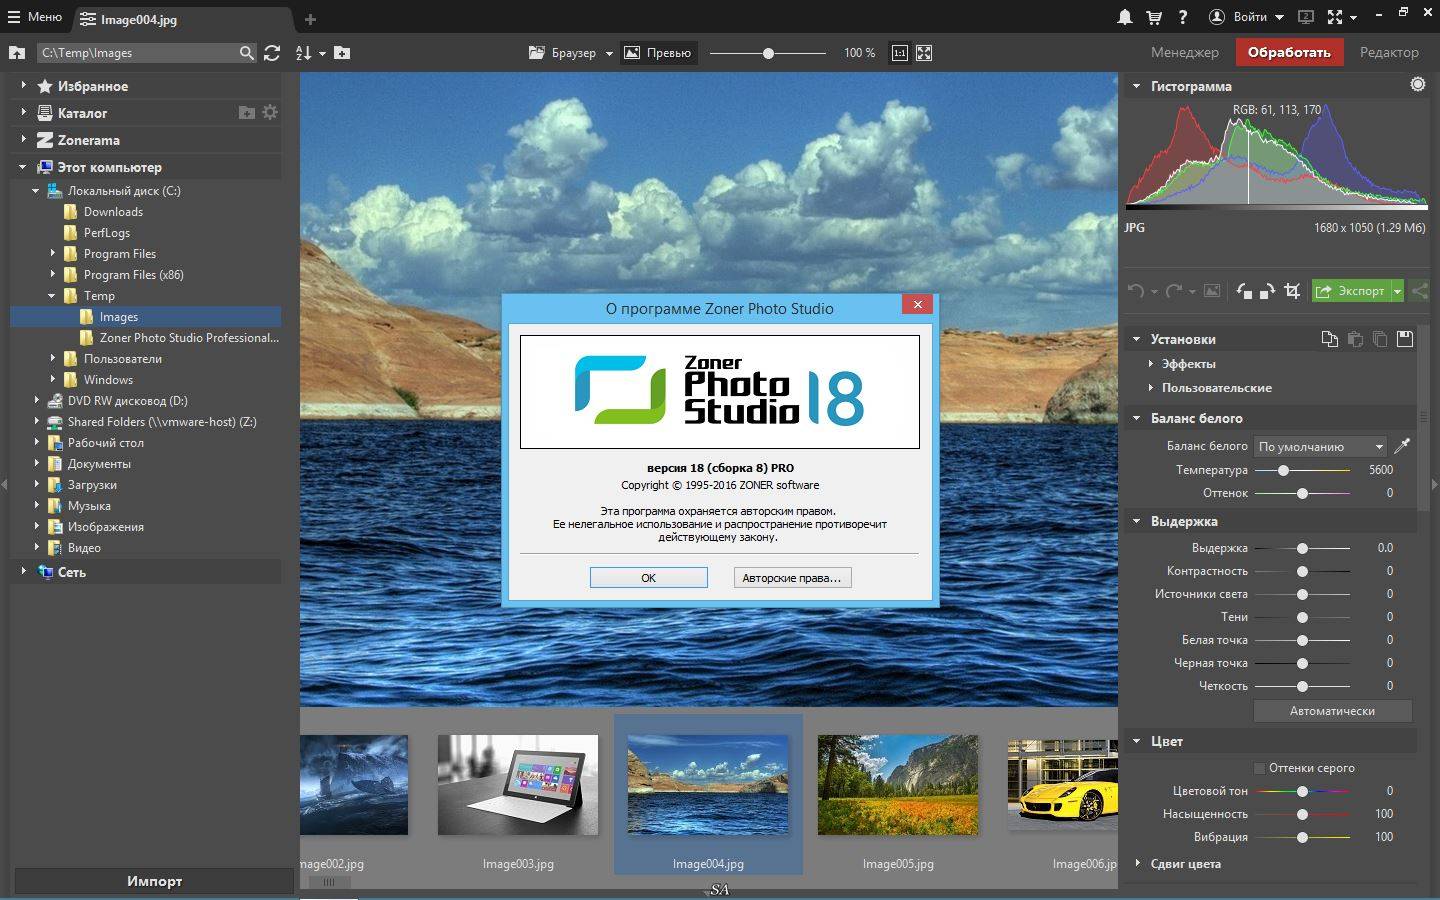Click OK in the about dialog
Screen dimensions: 1440x900
(648, 577)
